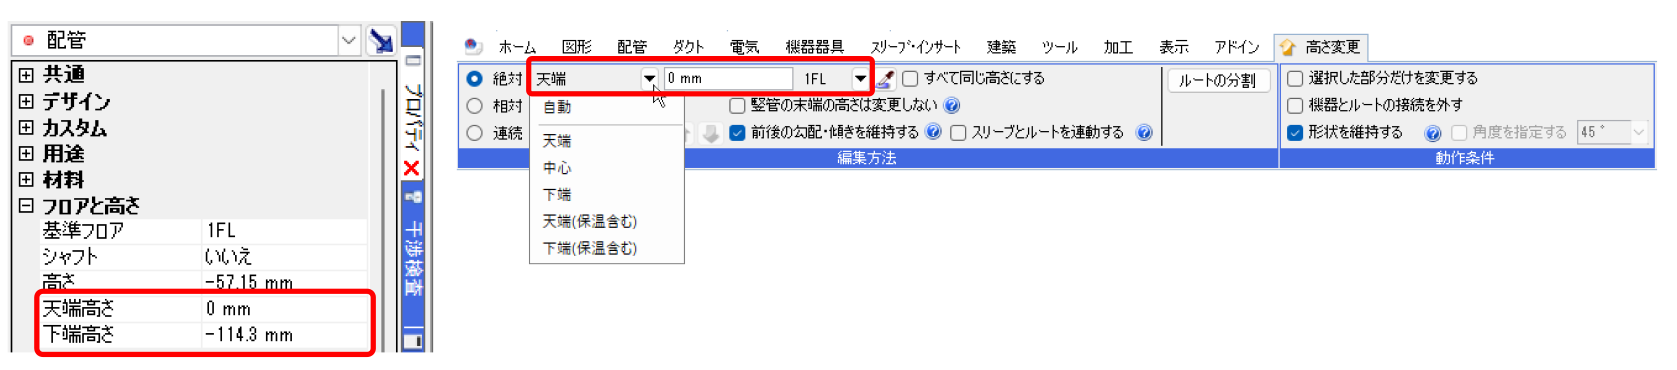Click the greyed down arrow icon
Image resolution: width=1677 pixels, height=370 pixels.
tap(710, 133)
